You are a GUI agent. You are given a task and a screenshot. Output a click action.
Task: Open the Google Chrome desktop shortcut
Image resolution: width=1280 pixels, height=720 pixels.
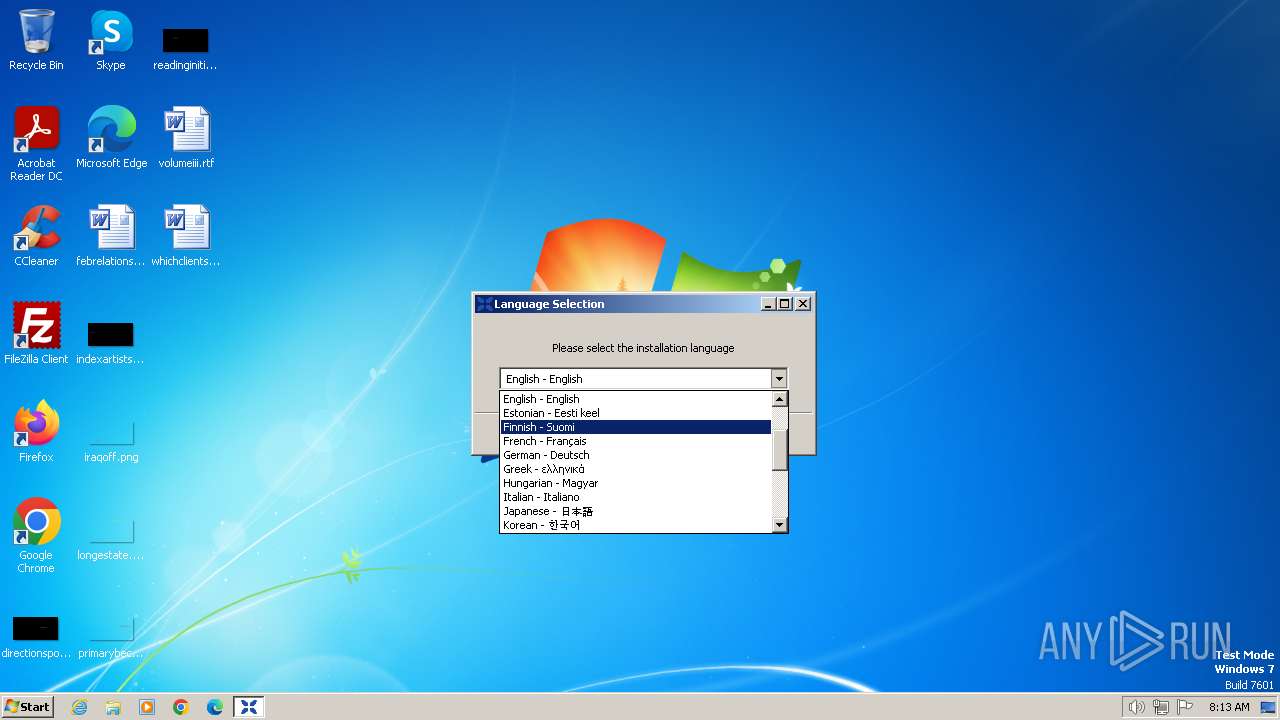(36, 535)
